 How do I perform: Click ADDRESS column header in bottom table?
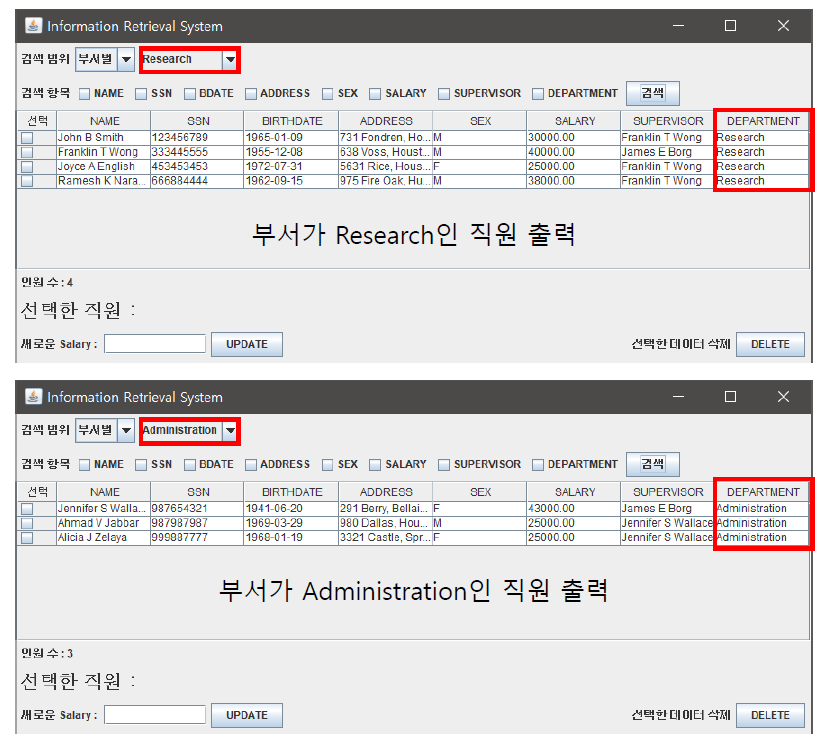click(x=386, y=492)
